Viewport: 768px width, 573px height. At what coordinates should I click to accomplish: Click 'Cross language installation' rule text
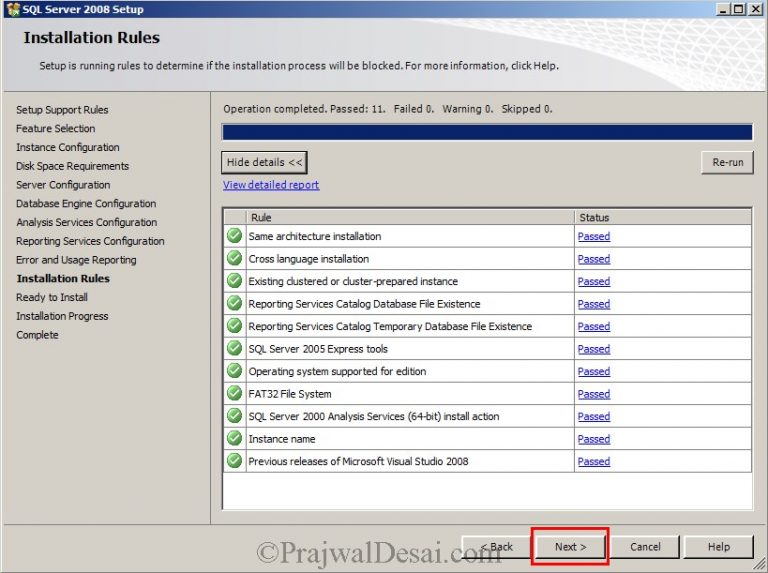tap(309, 259)
